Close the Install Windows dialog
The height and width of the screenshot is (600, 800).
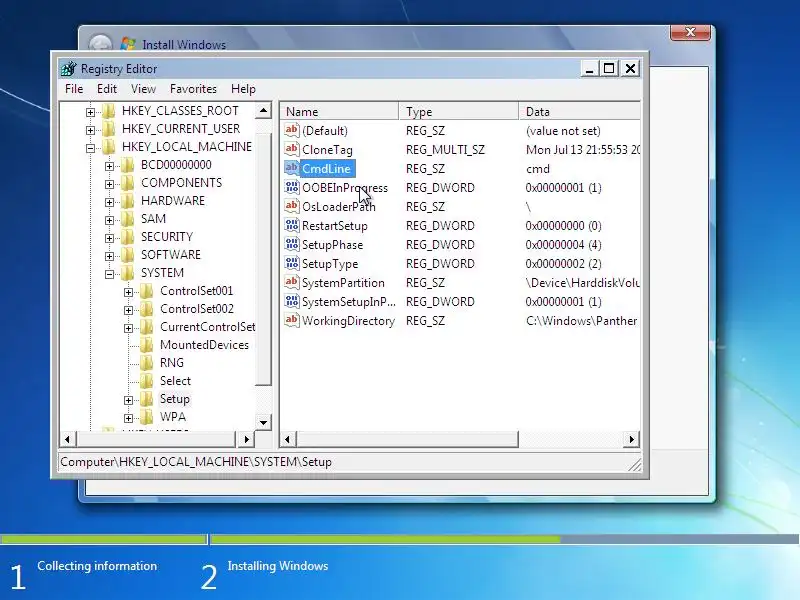pyautogui.click(x=690, y=32)
